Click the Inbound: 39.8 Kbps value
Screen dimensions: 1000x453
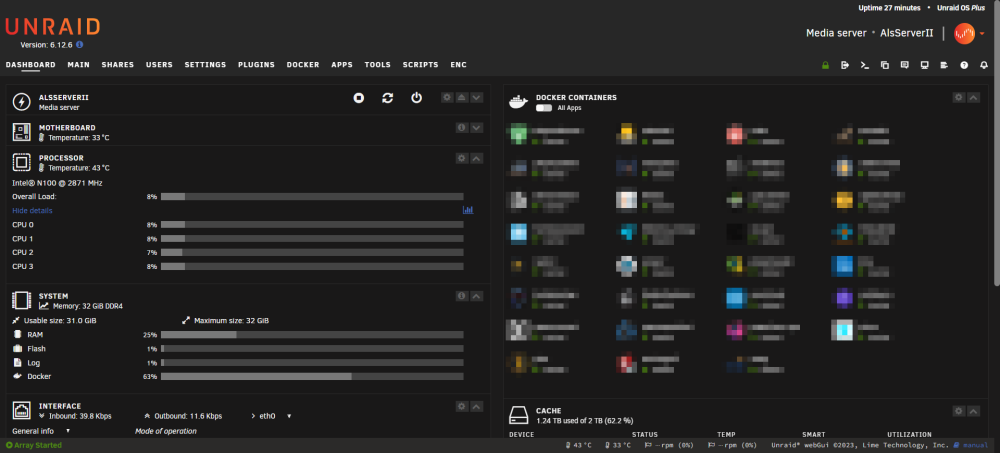[80, 416]
